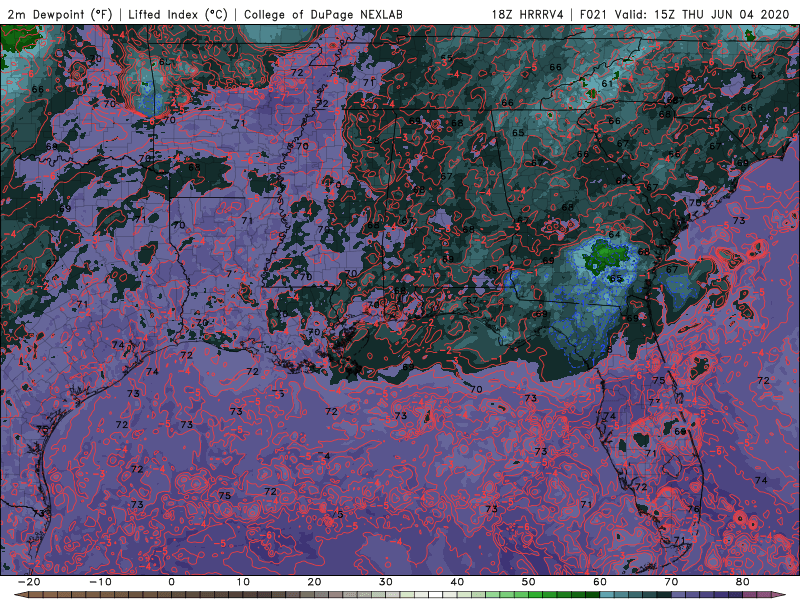Screen dimensions: 800x600
Task: Click the "50" colorbar scale label
Action: [529, 582]
